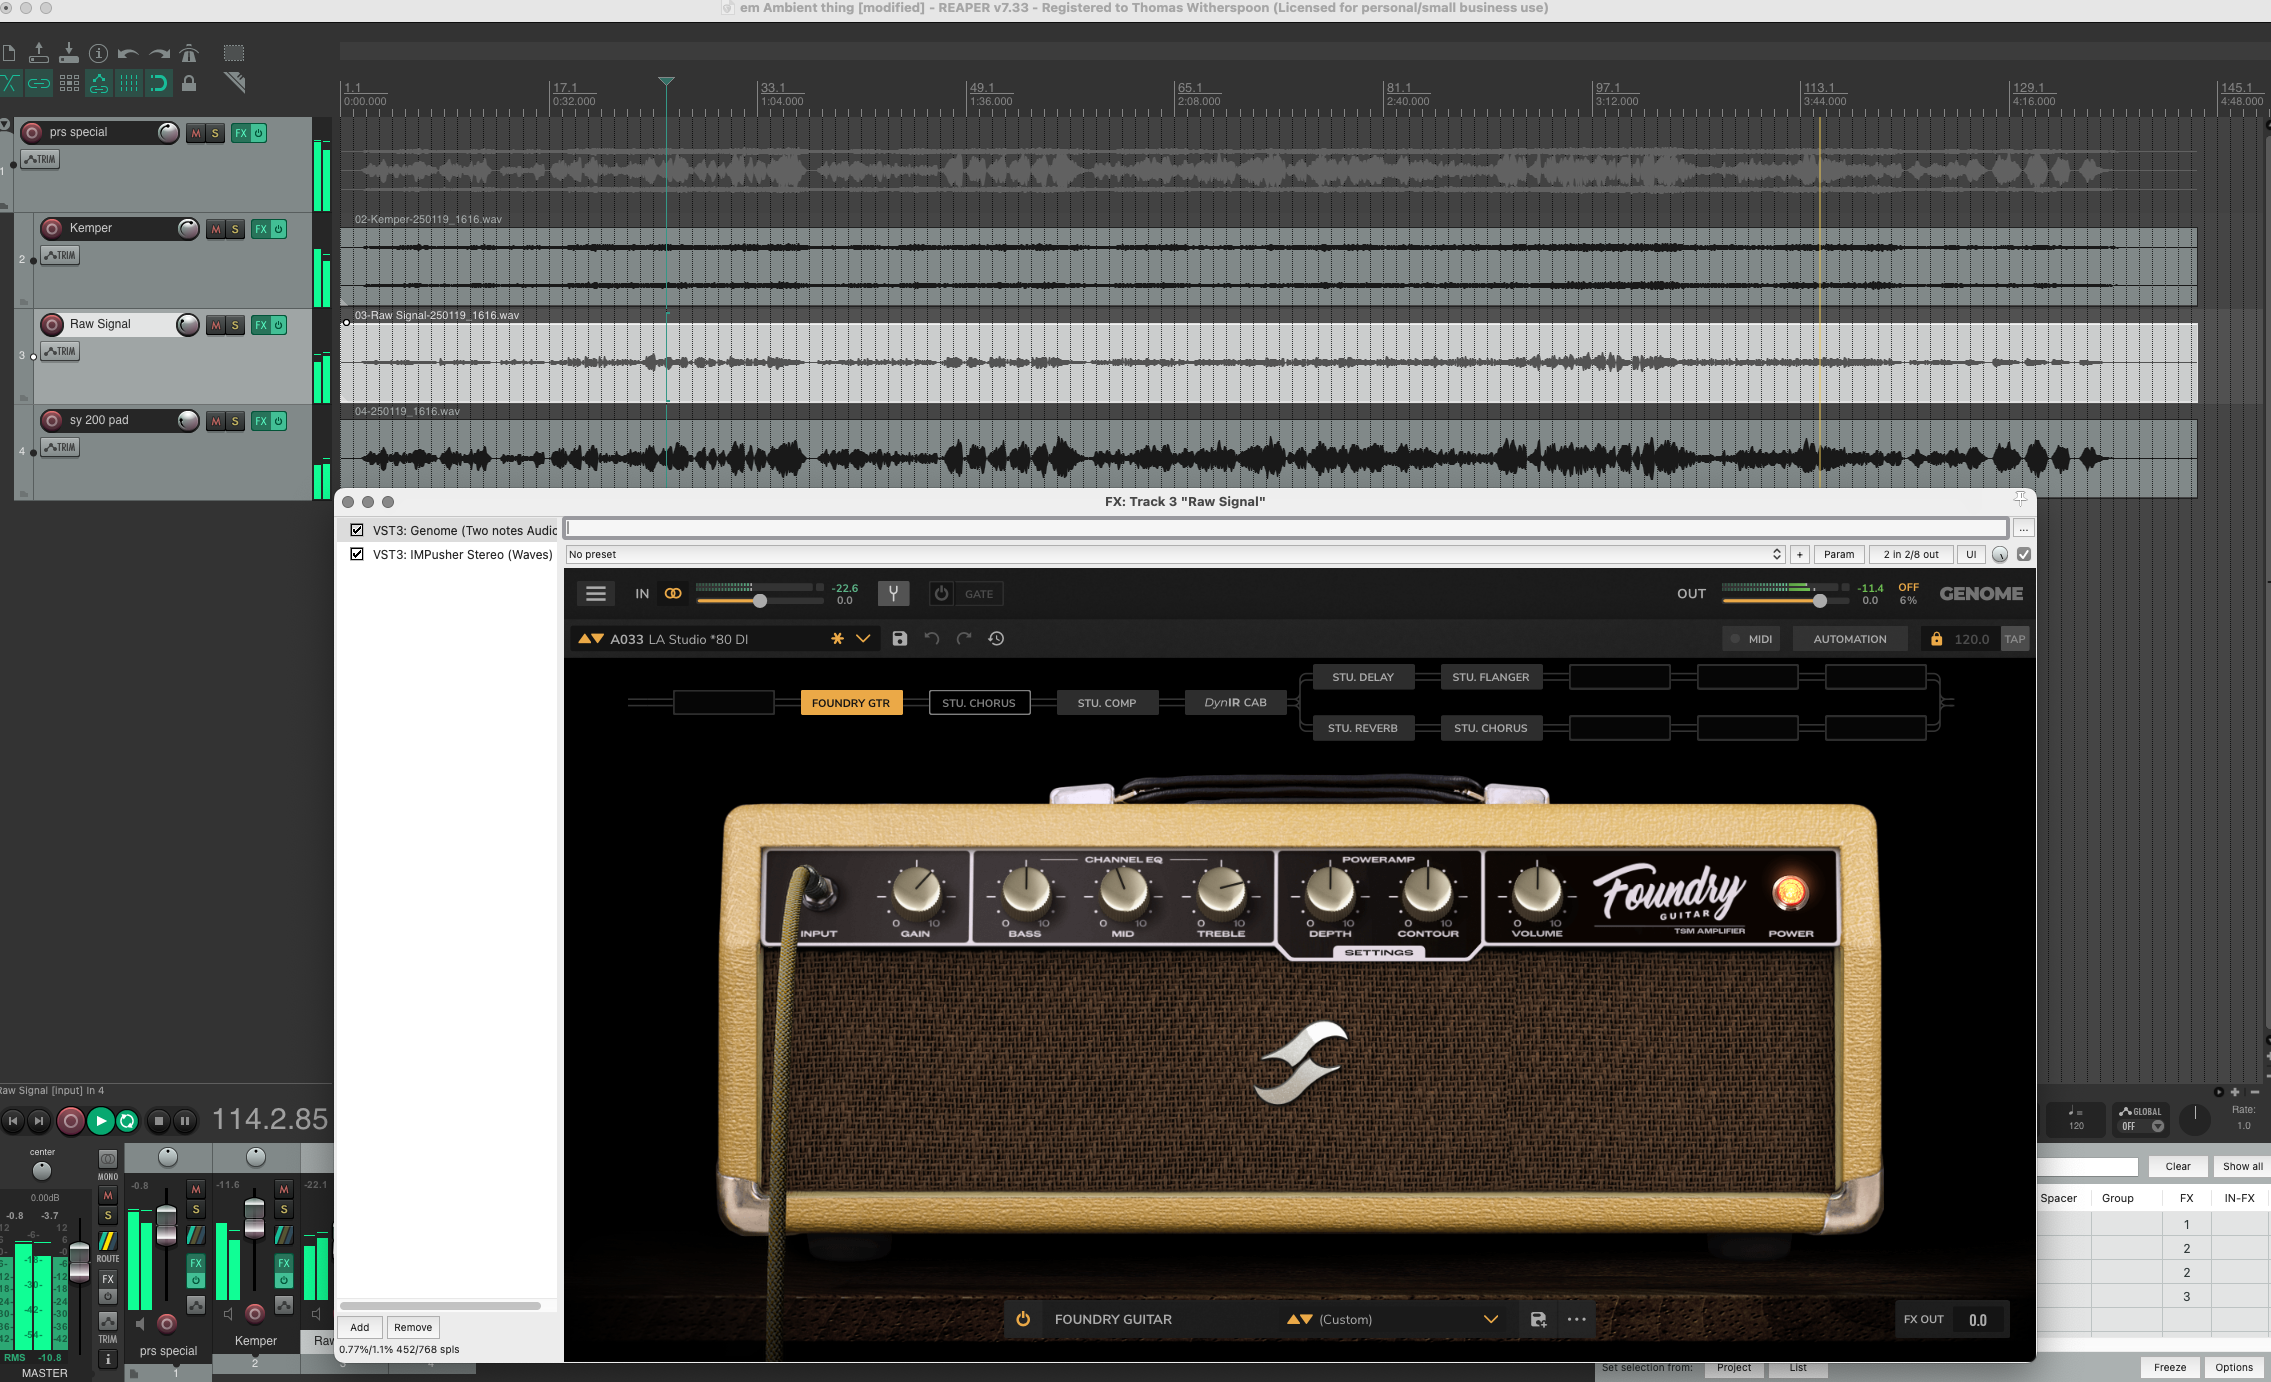Toggle Foundry Guitar module power button
This screenshot has width=2271, height=1382.
click(1023, 1319)
